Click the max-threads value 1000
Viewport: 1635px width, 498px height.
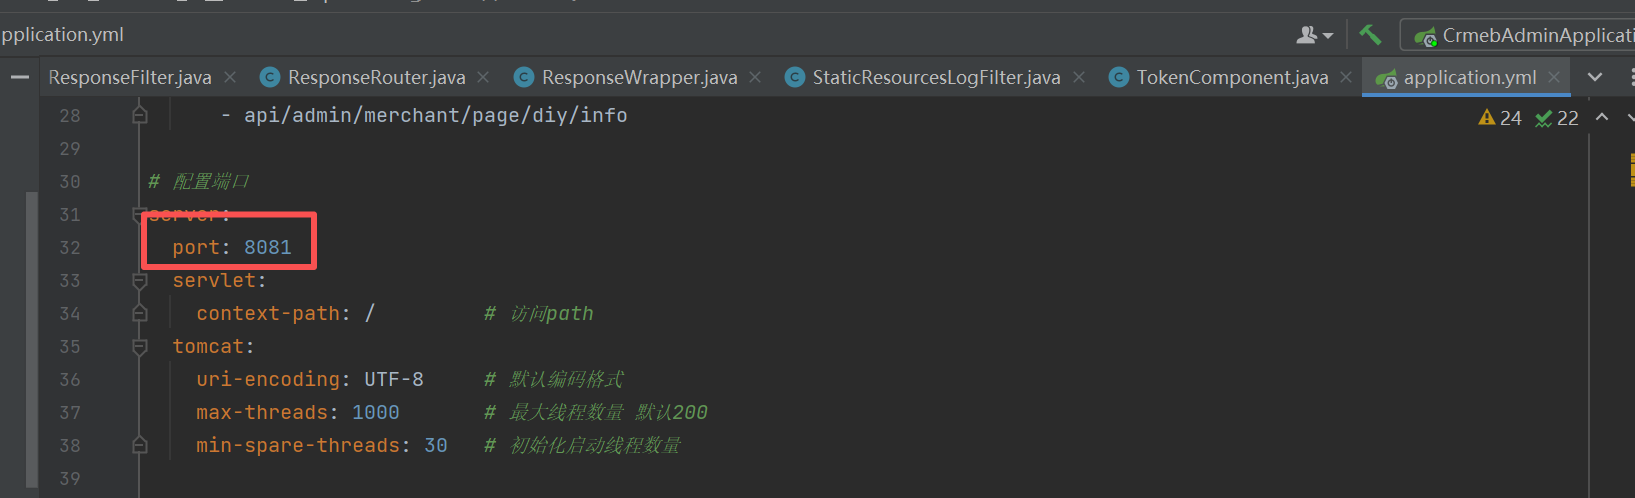375,412
